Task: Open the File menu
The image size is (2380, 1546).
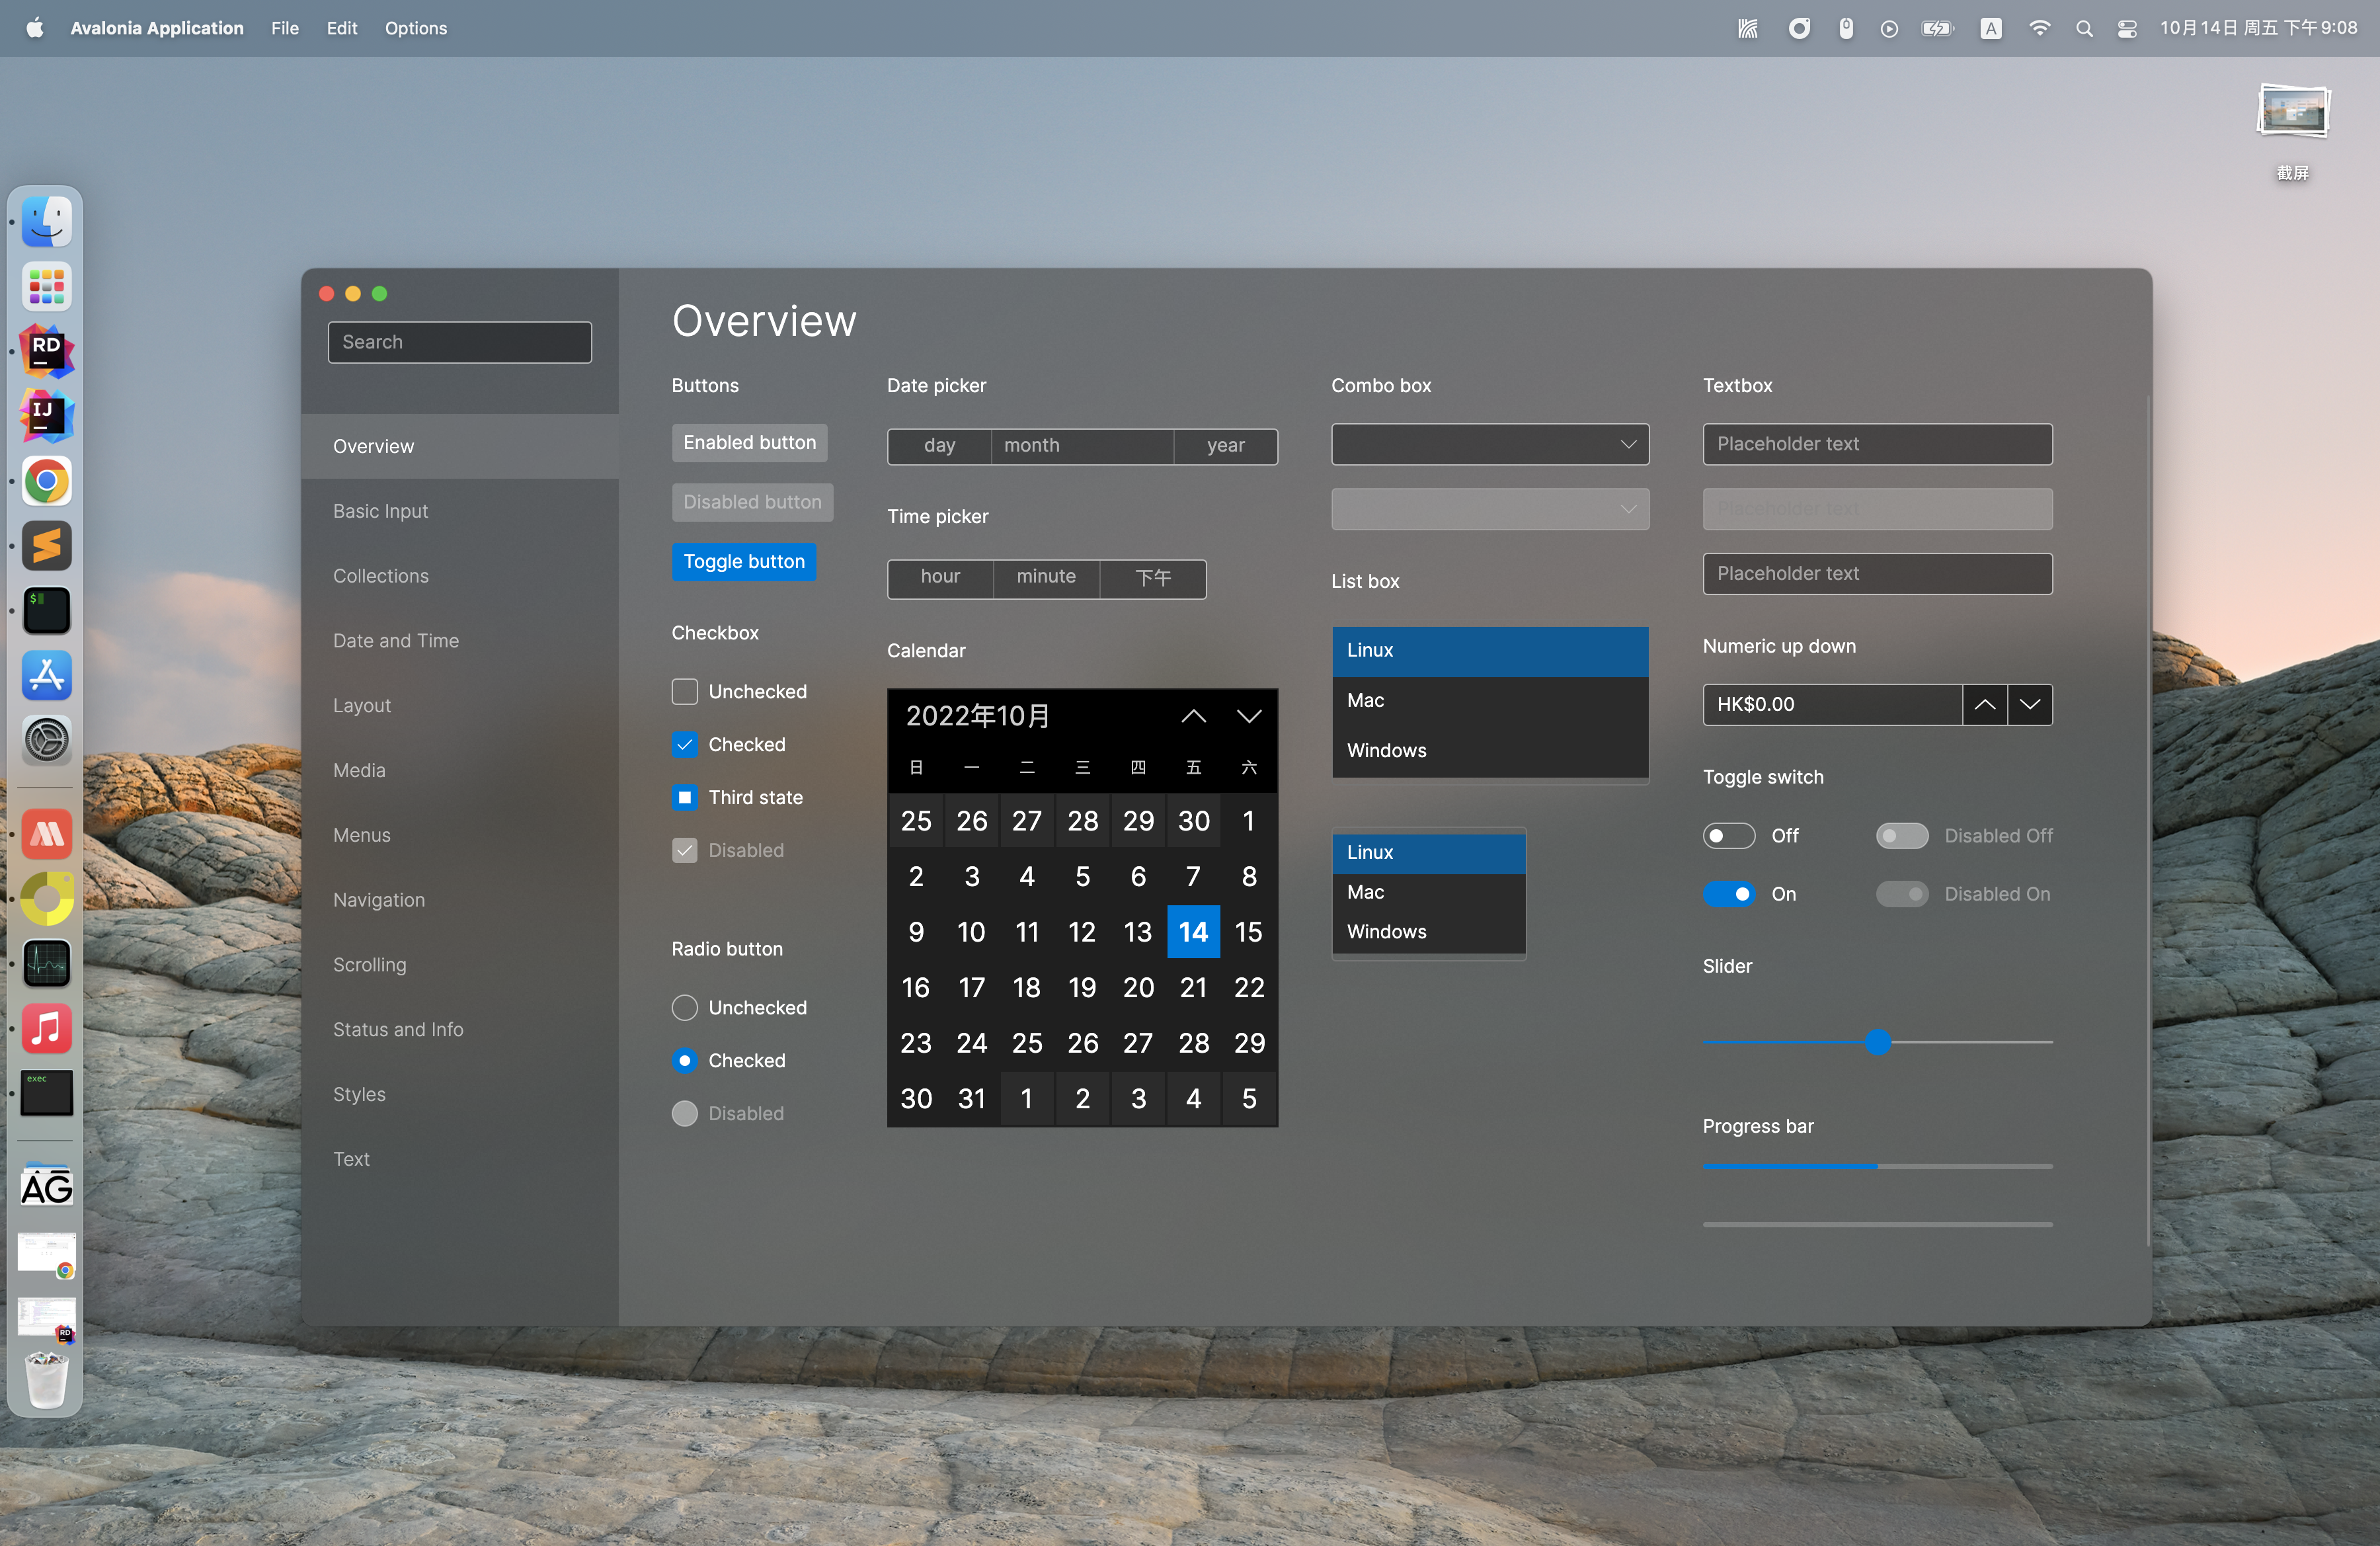Action: click(285, 28)
